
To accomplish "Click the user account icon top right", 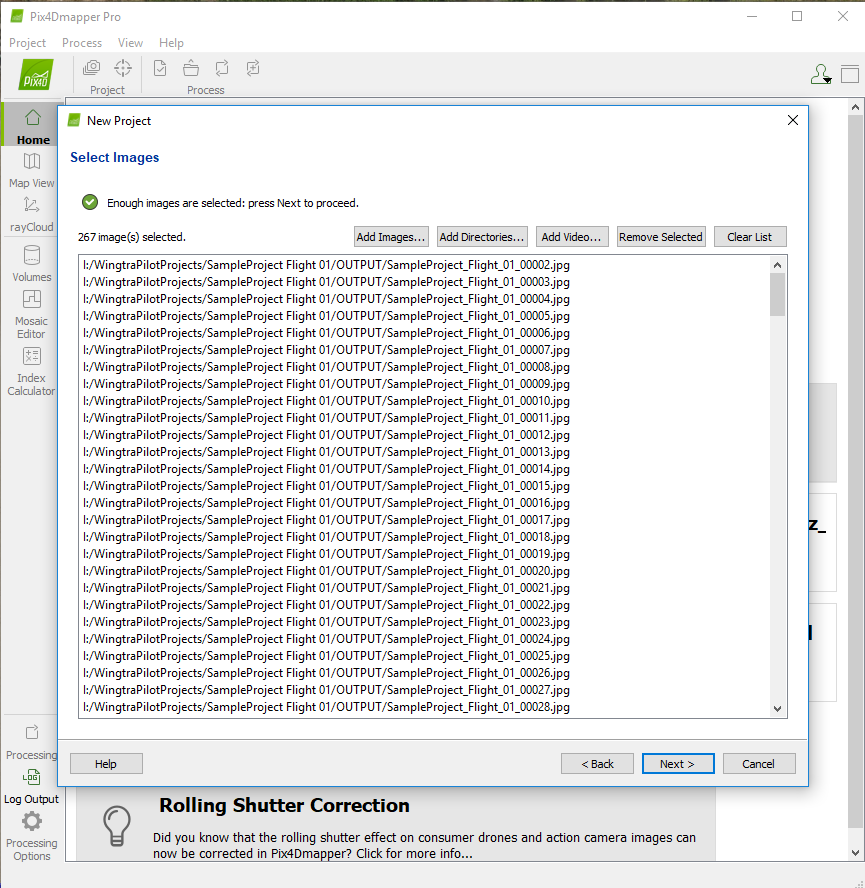I will pos(820,74).
